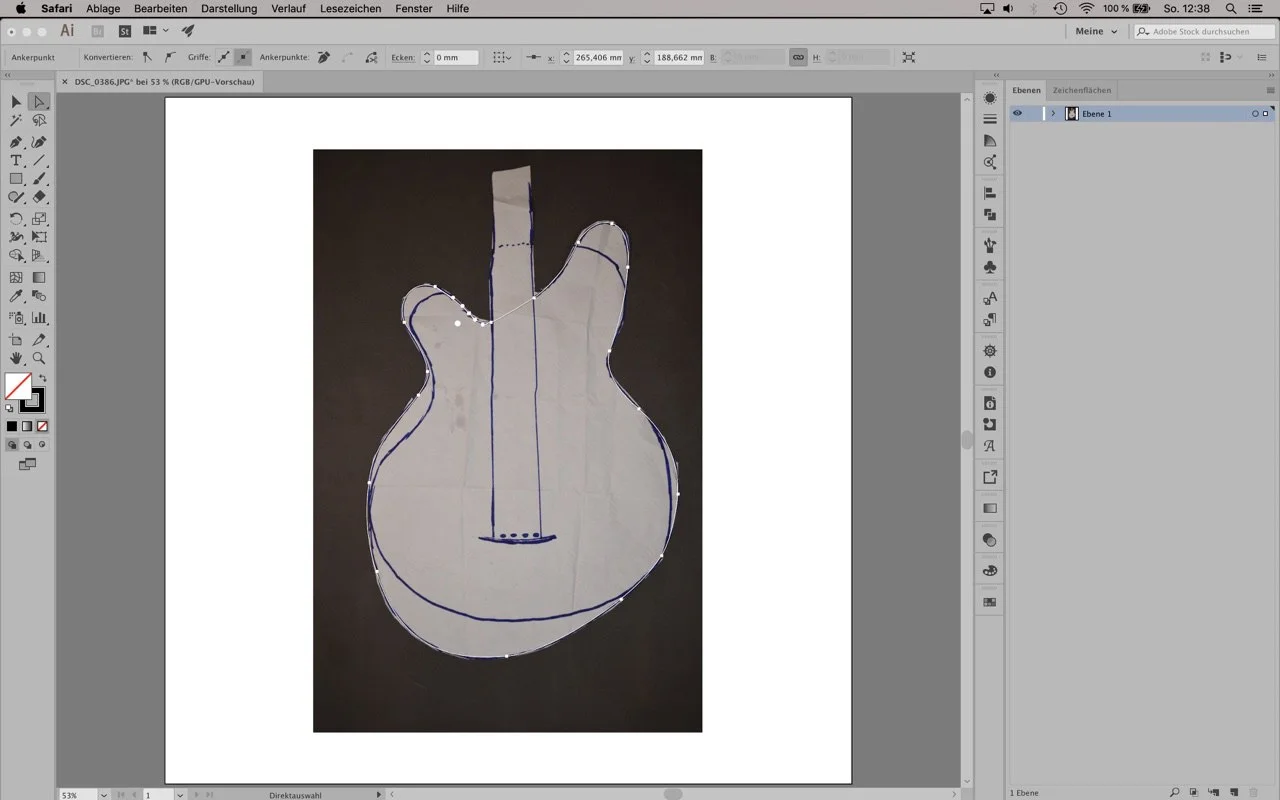This screenshot has width=1280, height=800.
Task: Click the Ecken corner options label
Action: pyautogui.click(x=402, y=58)
